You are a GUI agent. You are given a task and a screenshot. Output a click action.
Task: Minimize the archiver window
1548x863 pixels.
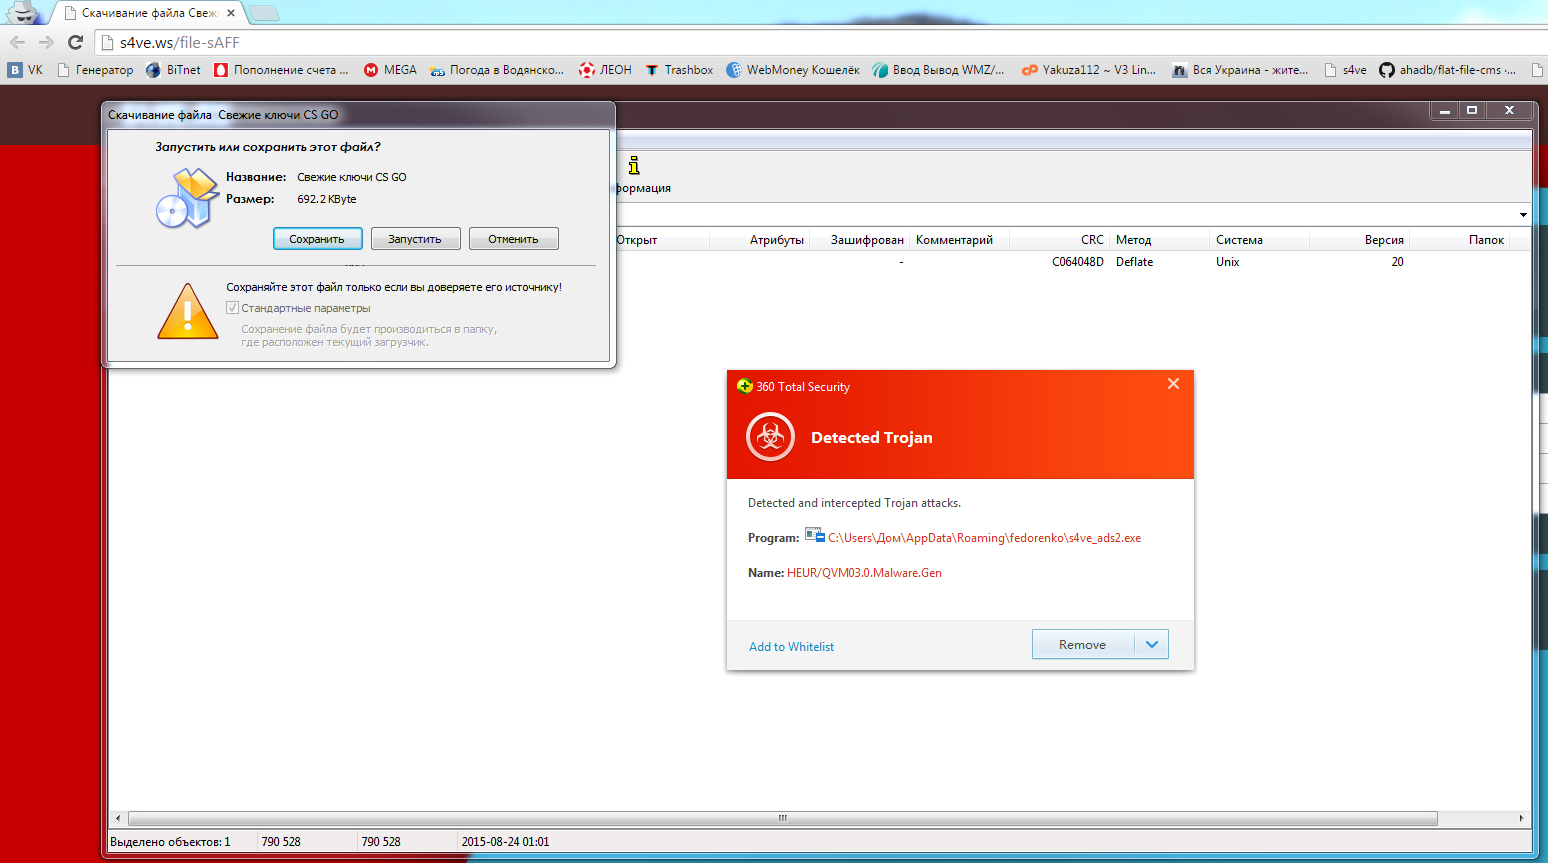[1444, 110]
